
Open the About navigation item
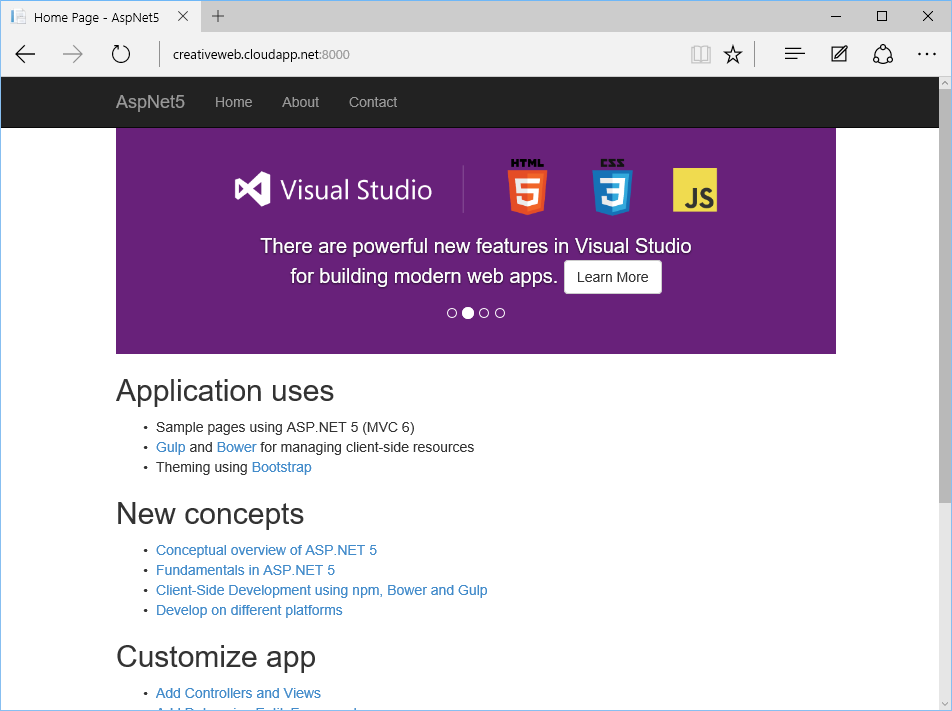click(300, 102)
